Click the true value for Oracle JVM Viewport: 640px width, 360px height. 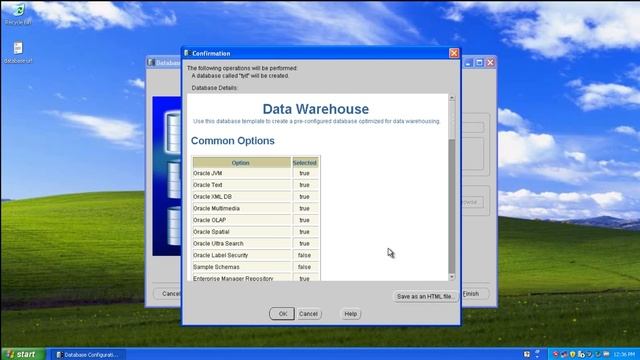[x=304, y=173]
